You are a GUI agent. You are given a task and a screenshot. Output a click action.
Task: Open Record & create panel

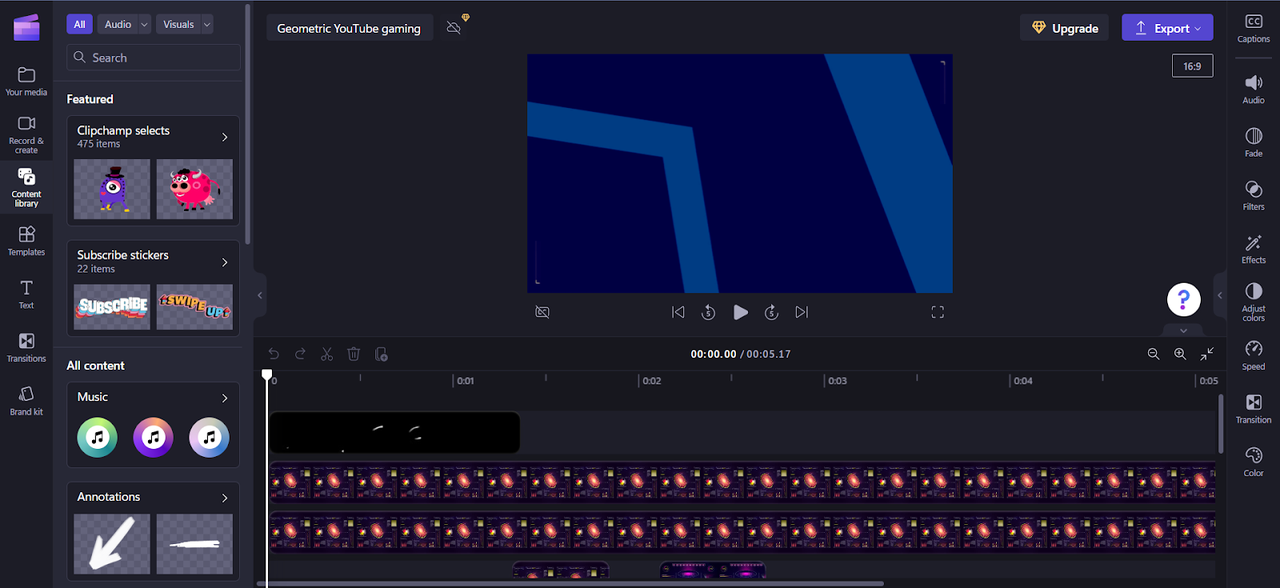[26, 135]
